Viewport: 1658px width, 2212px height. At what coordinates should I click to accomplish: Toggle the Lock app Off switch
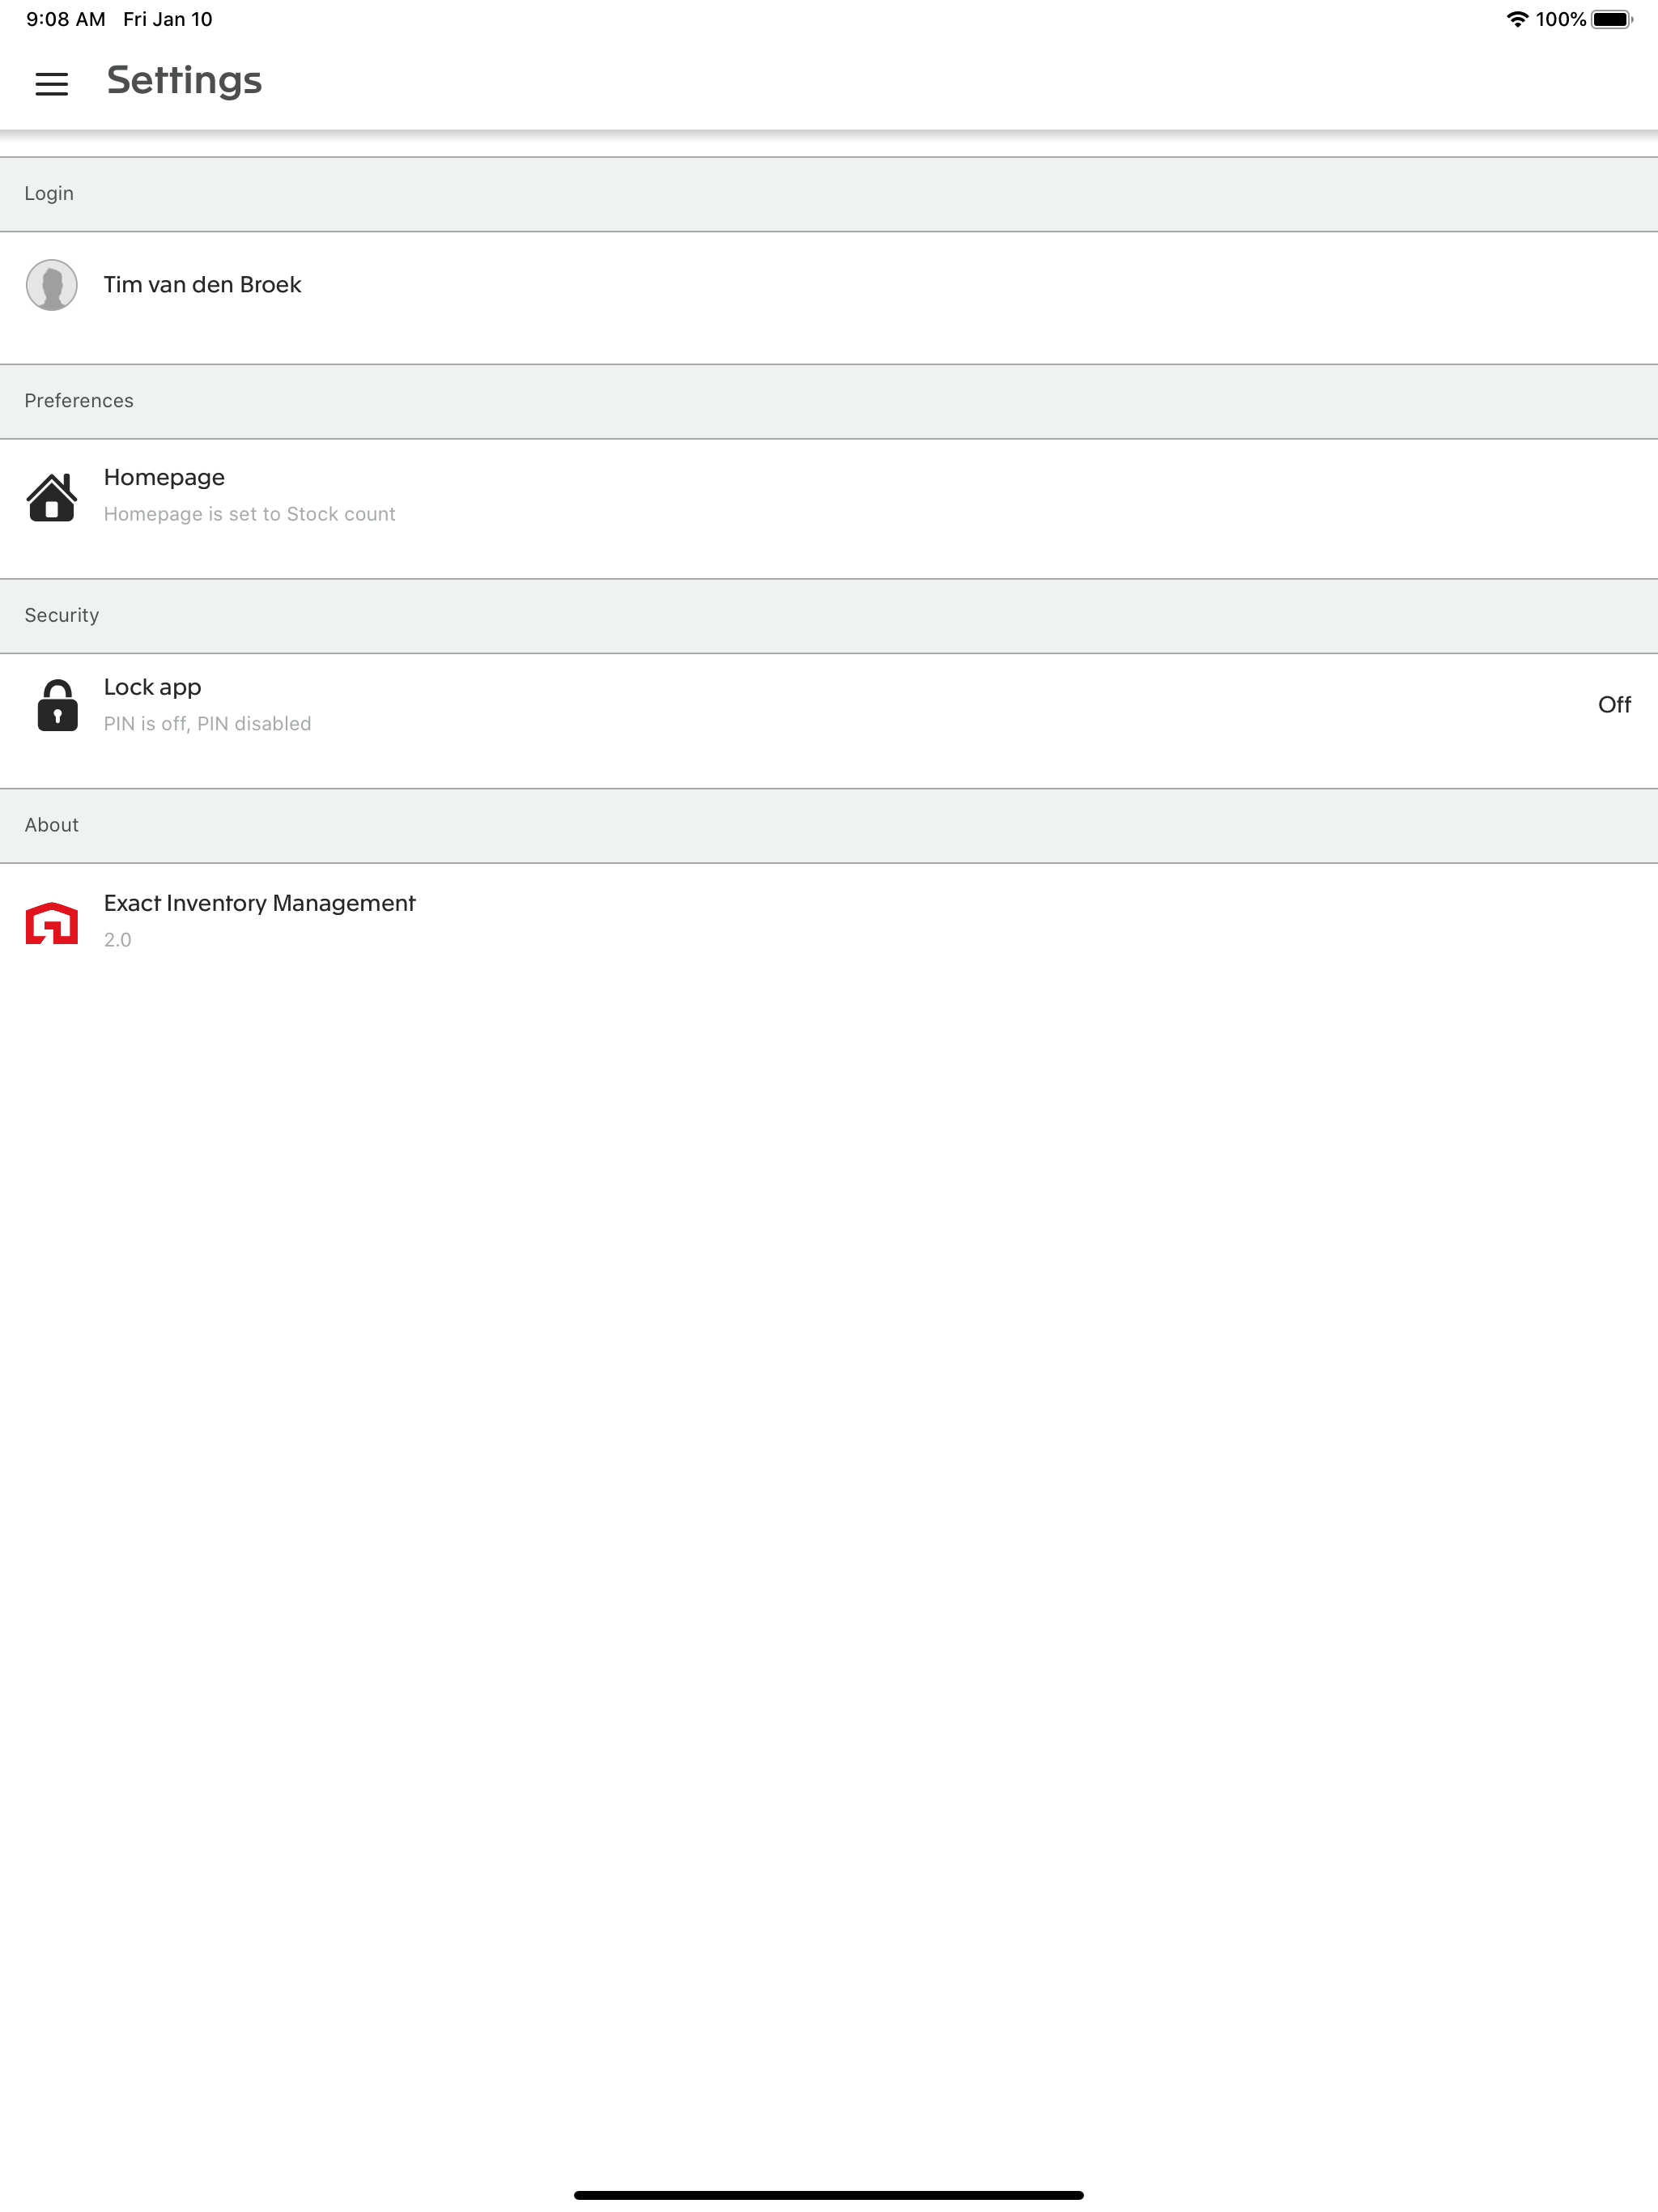pos(1614,705)
